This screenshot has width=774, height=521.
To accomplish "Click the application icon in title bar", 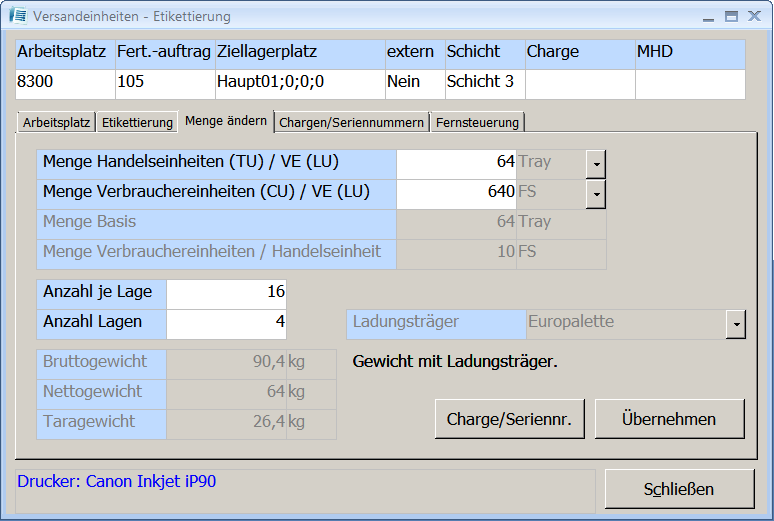I will point(18,16).
